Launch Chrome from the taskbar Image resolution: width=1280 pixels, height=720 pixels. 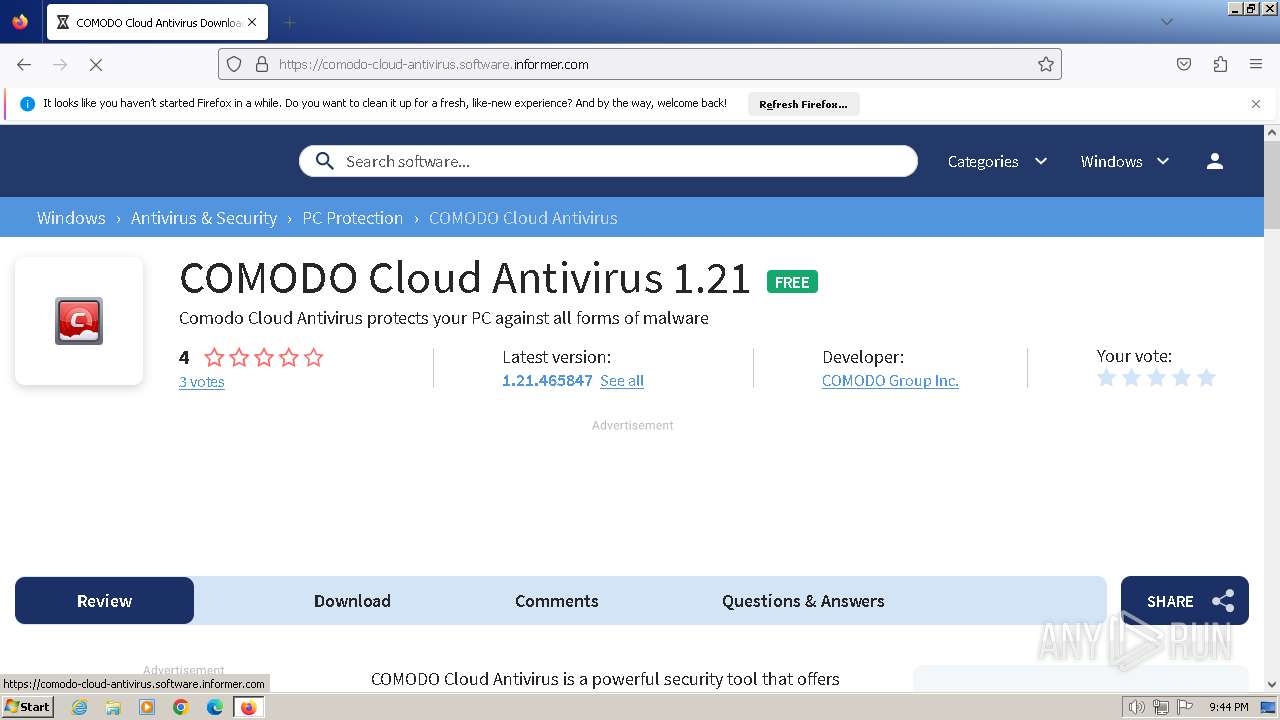tap(181, 707)
